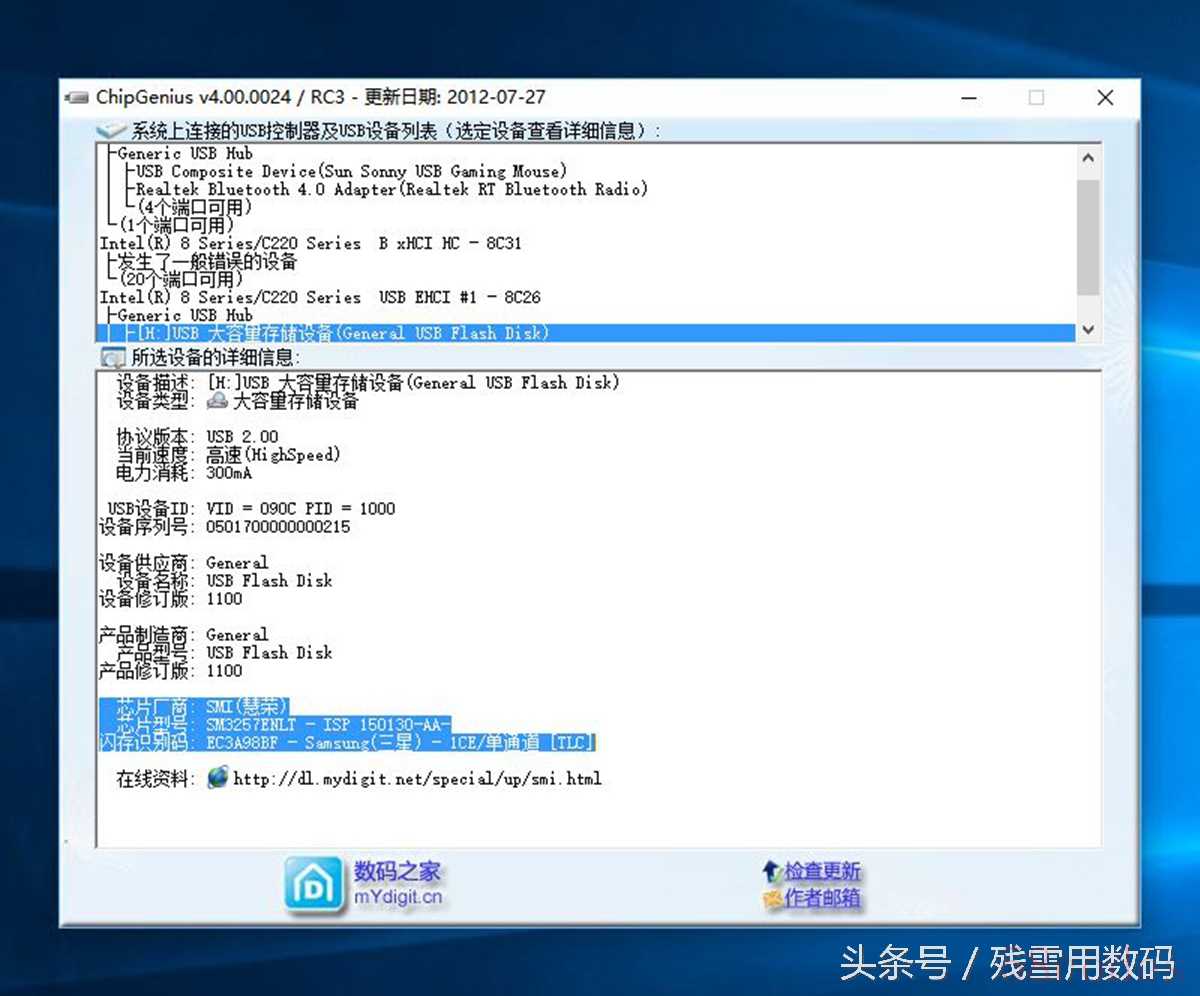Click the 产品型号 value USB Flash Disk
Image resolution: width=1200 pixels, height=996 pixels.
tap(269, 653)
